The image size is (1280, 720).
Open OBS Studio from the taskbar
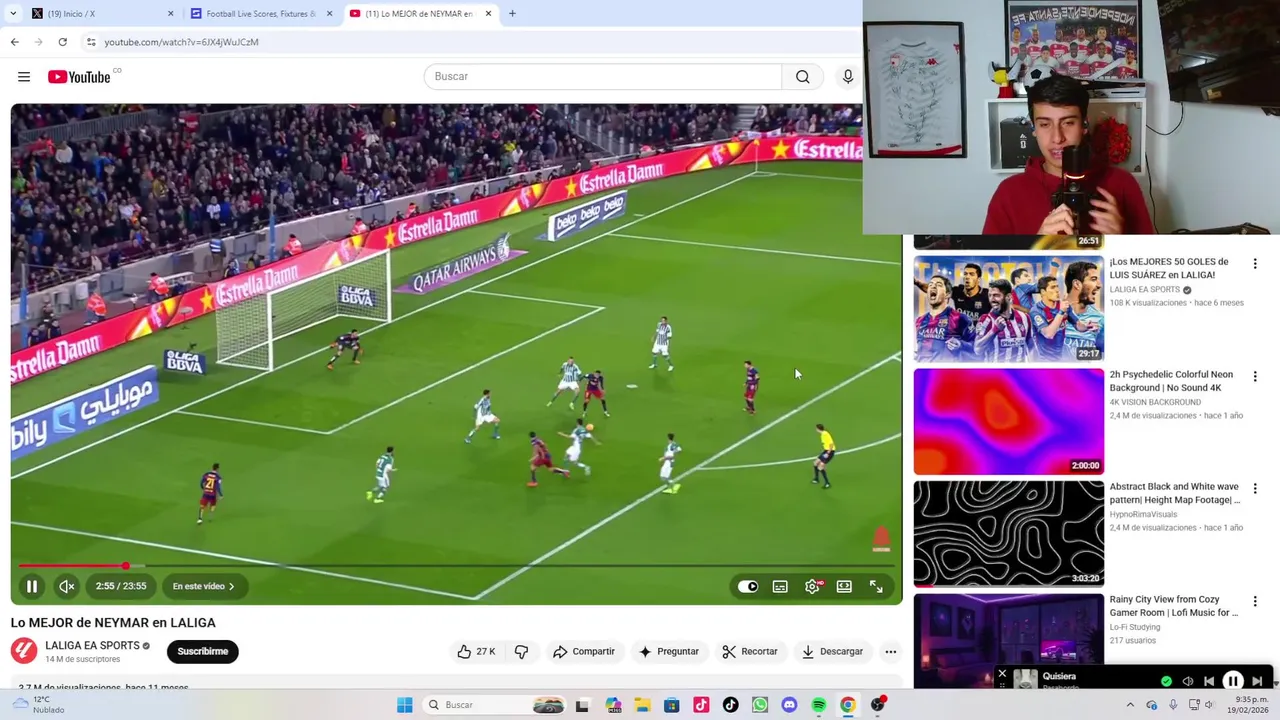[877, 705]
